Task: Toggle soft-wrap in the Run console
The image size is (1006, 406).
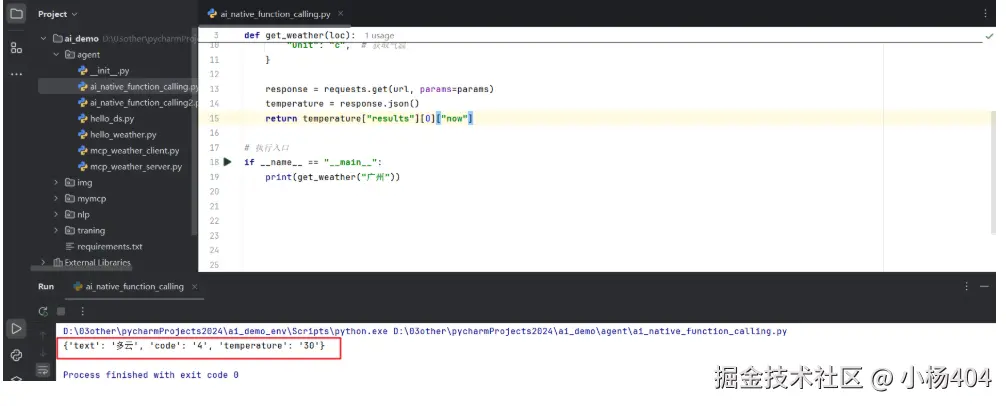Action: [43, 369]
